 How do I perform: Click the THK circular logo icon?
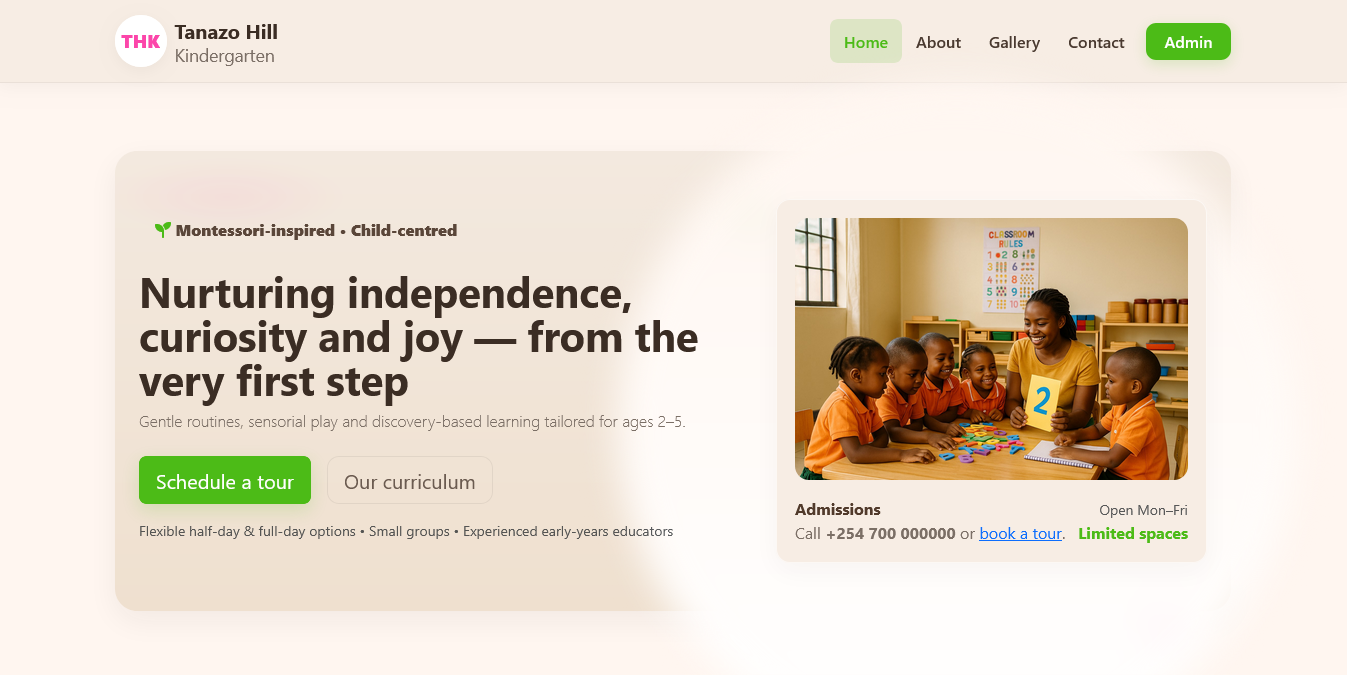coord(141,42)
